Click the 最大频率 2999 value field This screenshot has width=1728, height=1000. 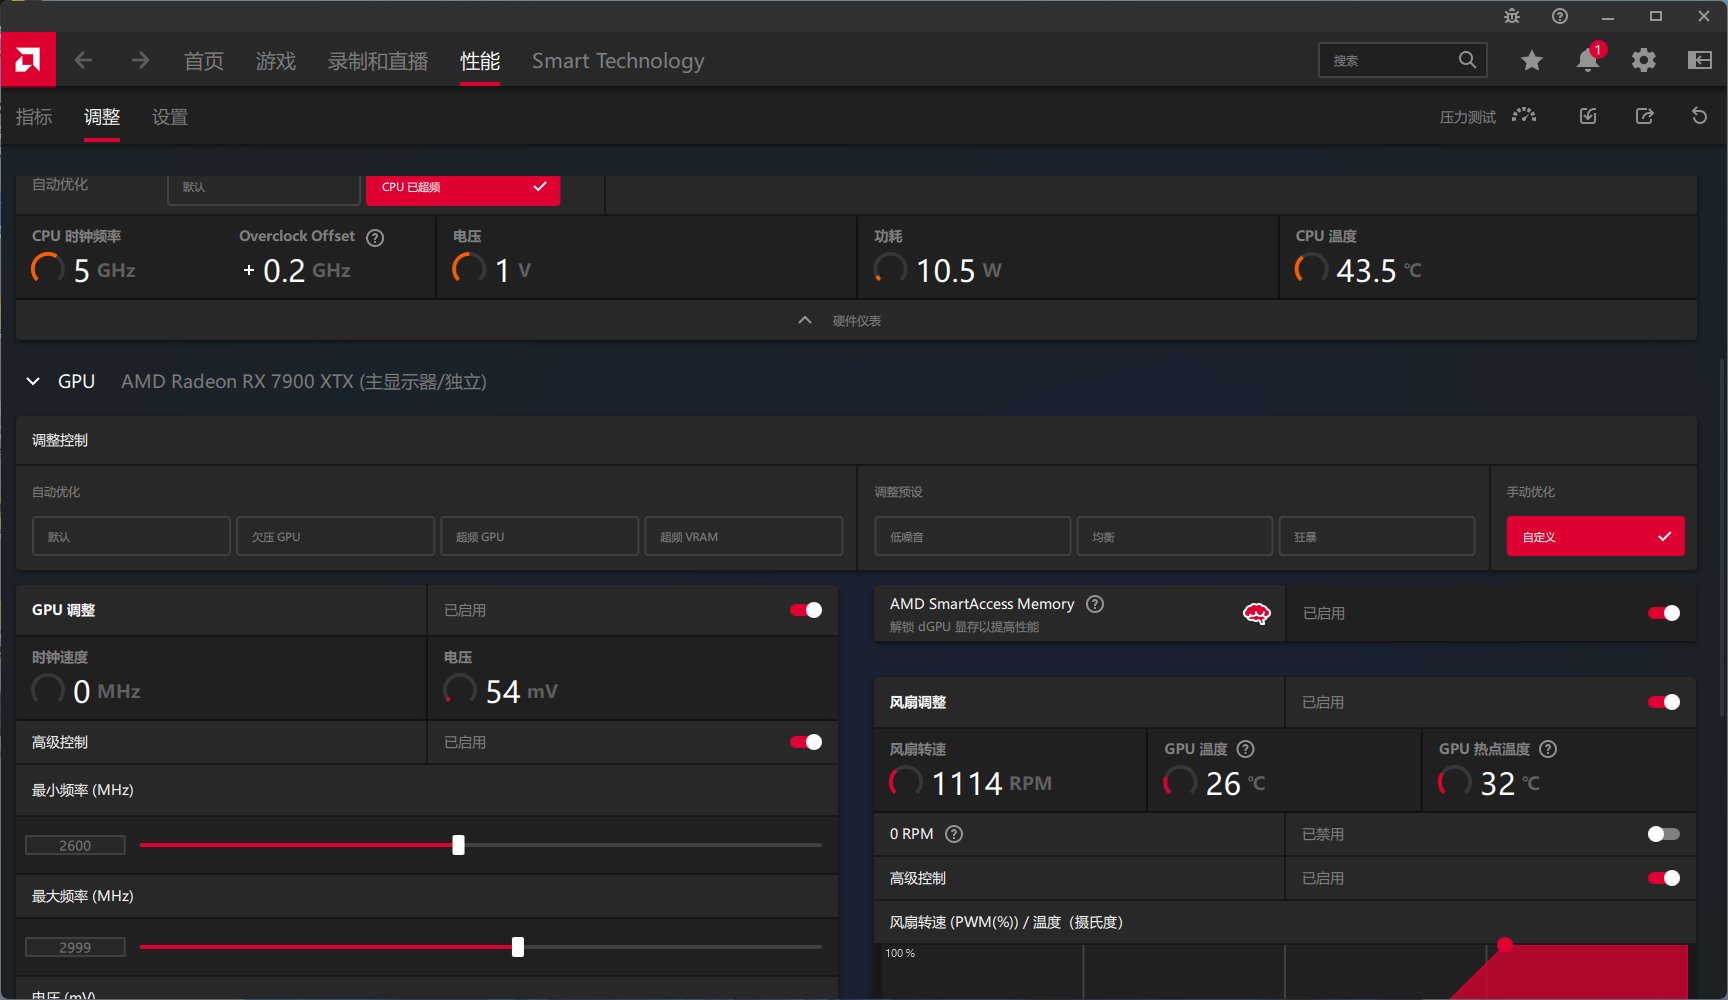75,947
